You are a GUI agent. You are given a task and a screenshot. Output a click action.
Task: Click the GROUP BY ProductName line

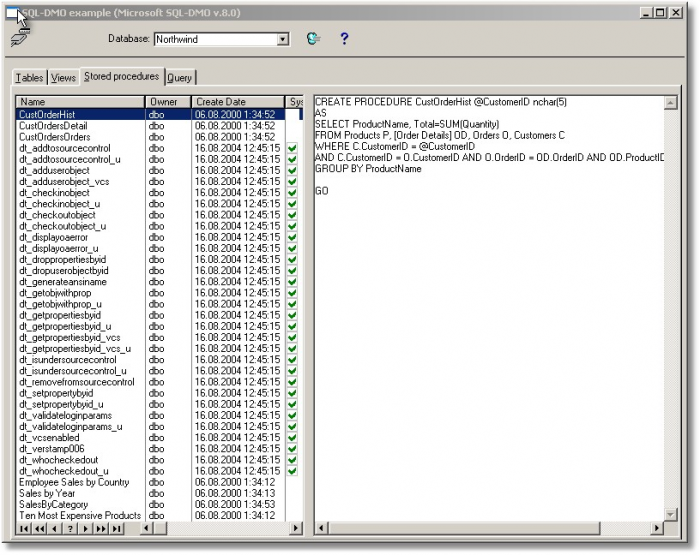(368, 169)
